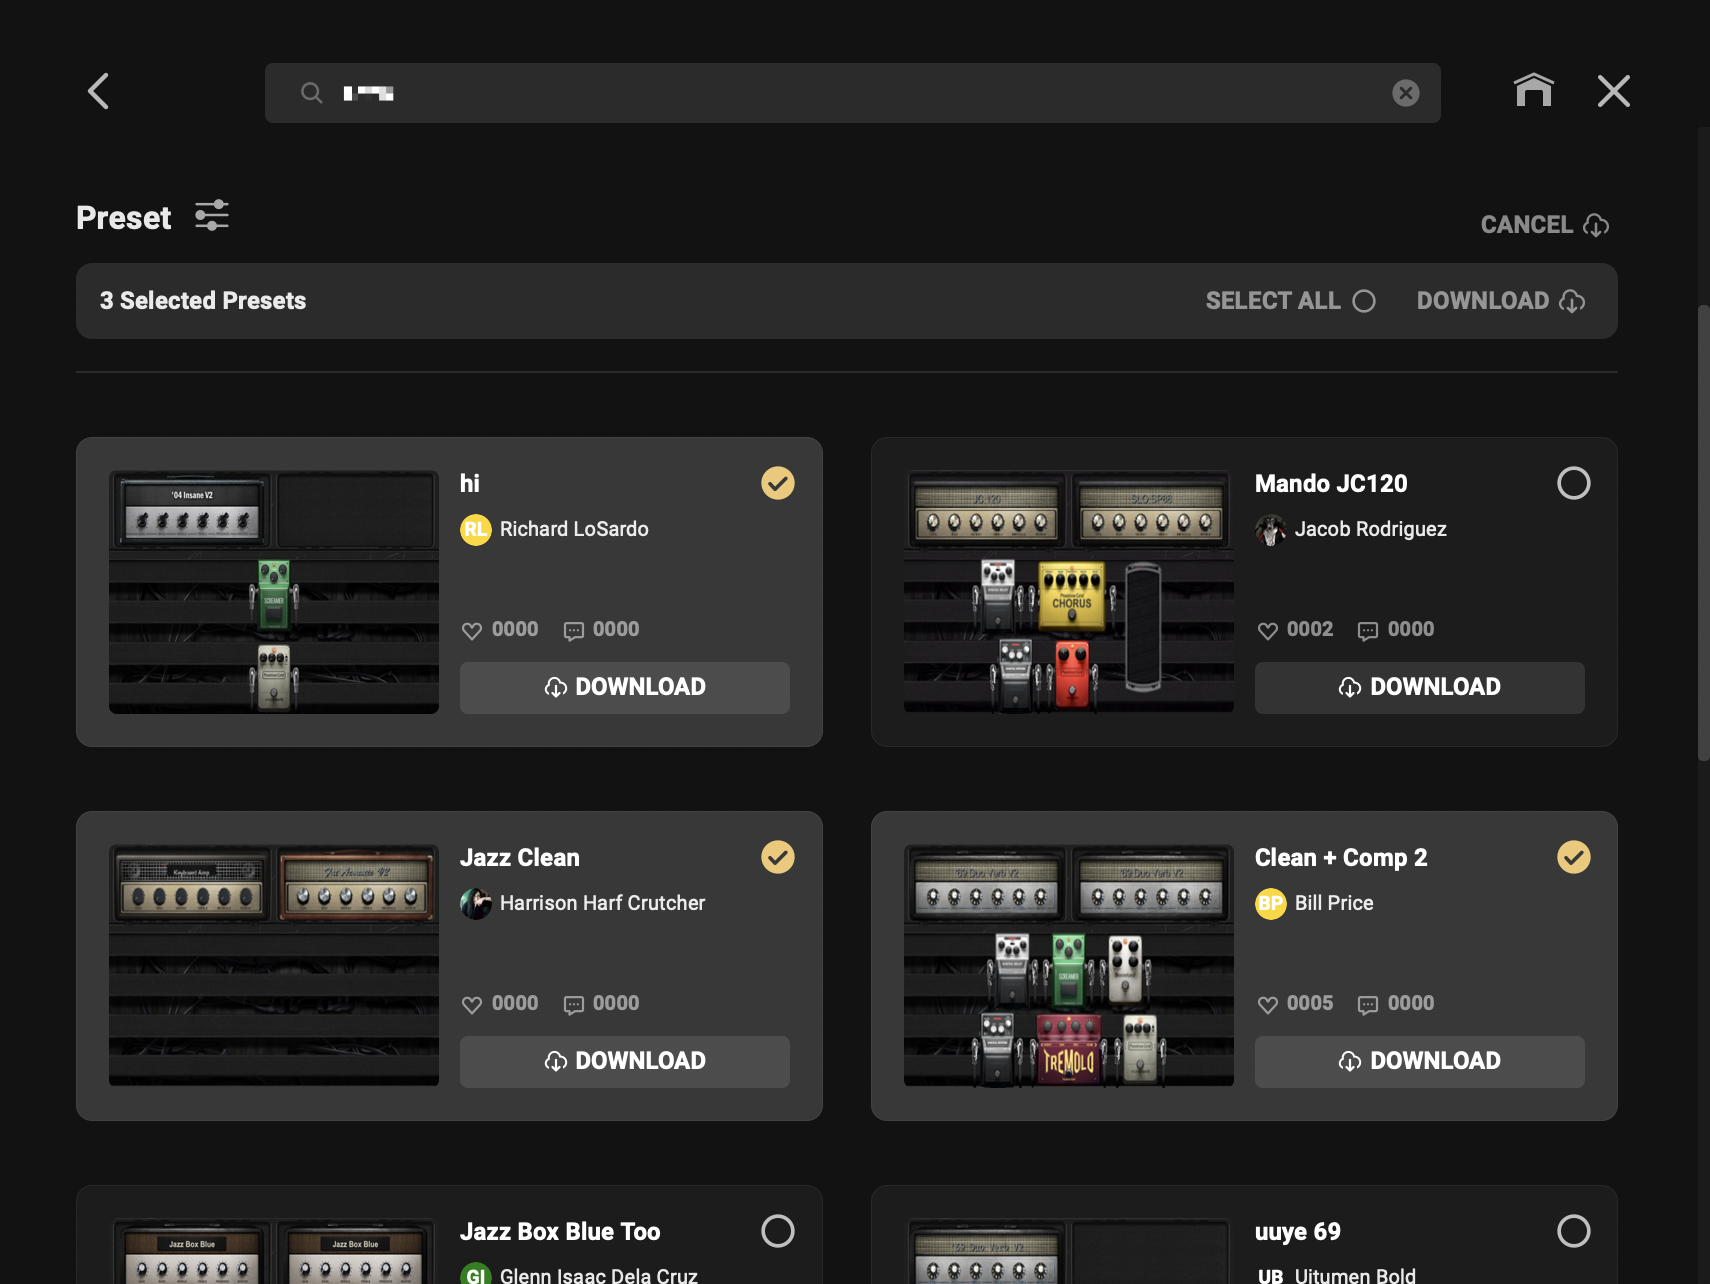The width and height of the screenshot is (1710, 1284).
Task: Download all selected presets
Action: point(1501,301)
